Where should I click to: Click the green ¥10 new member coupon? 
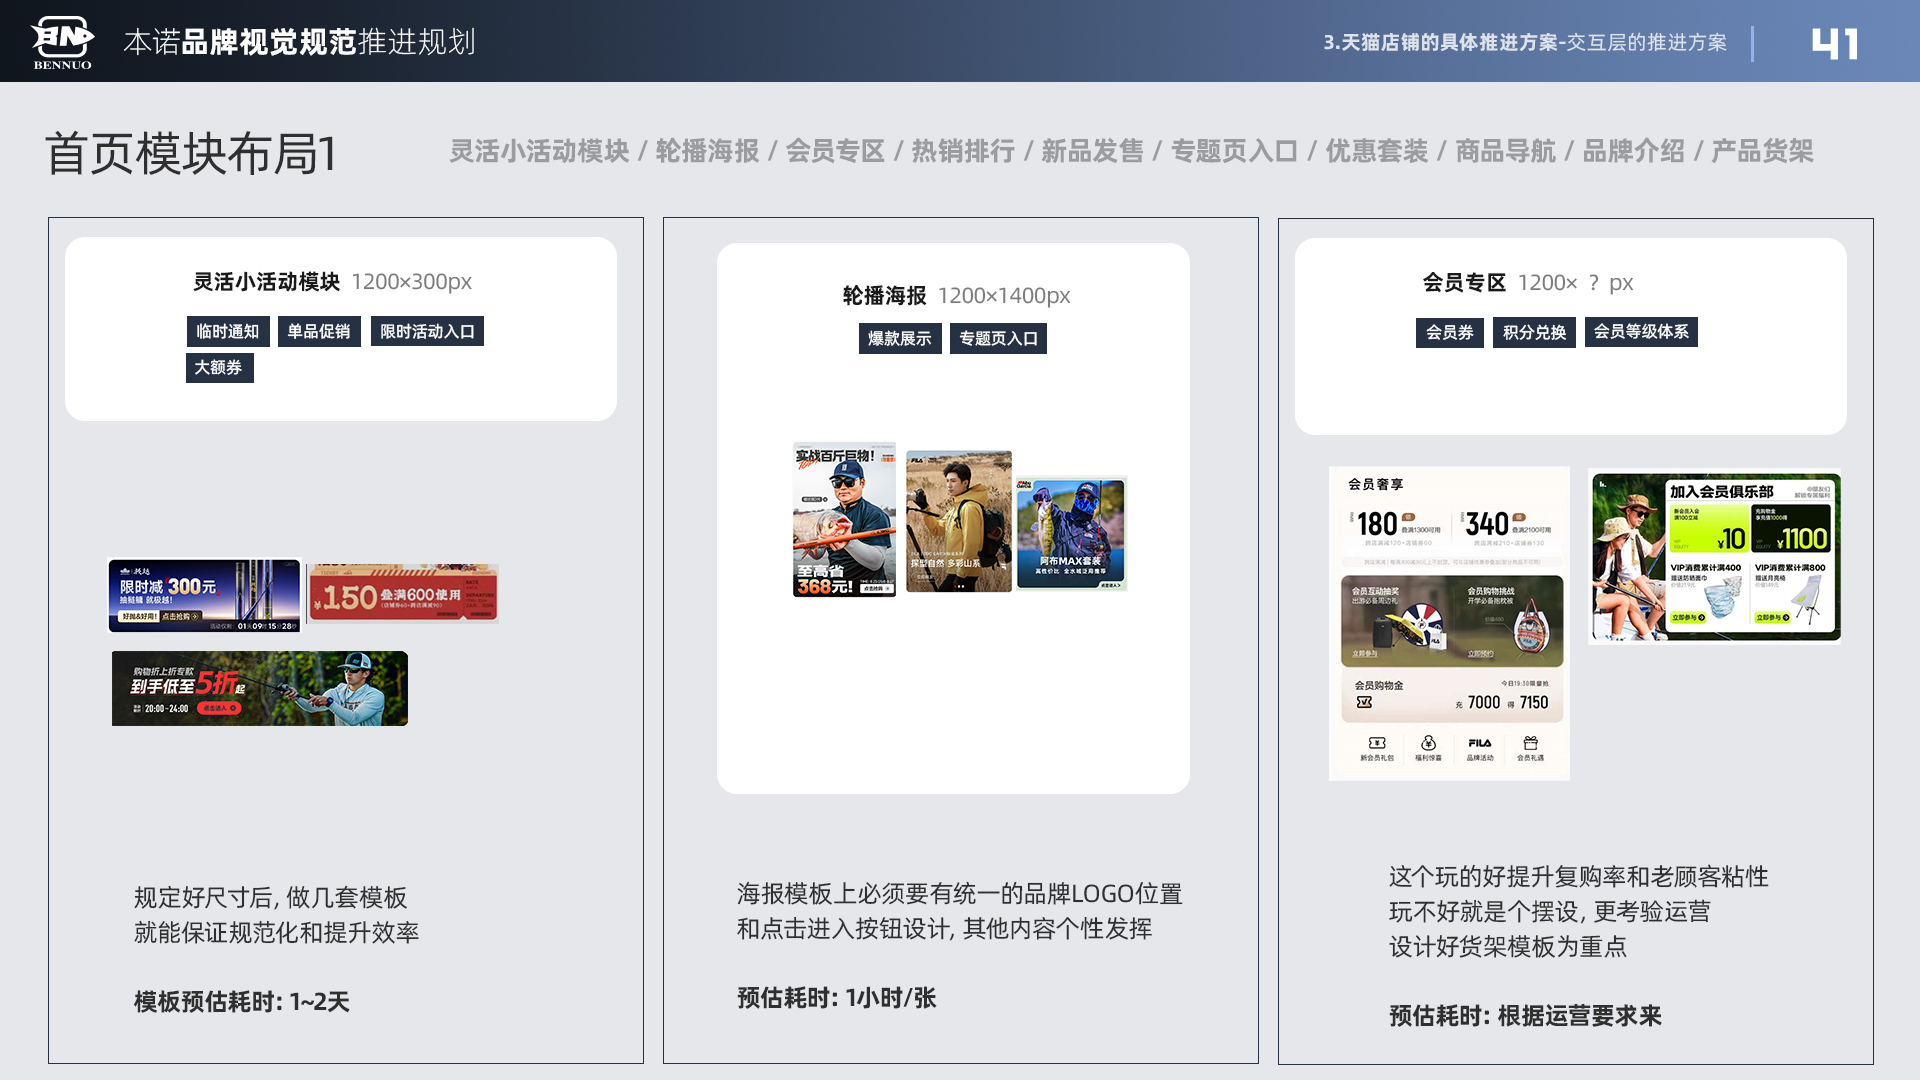[1708, 529]
